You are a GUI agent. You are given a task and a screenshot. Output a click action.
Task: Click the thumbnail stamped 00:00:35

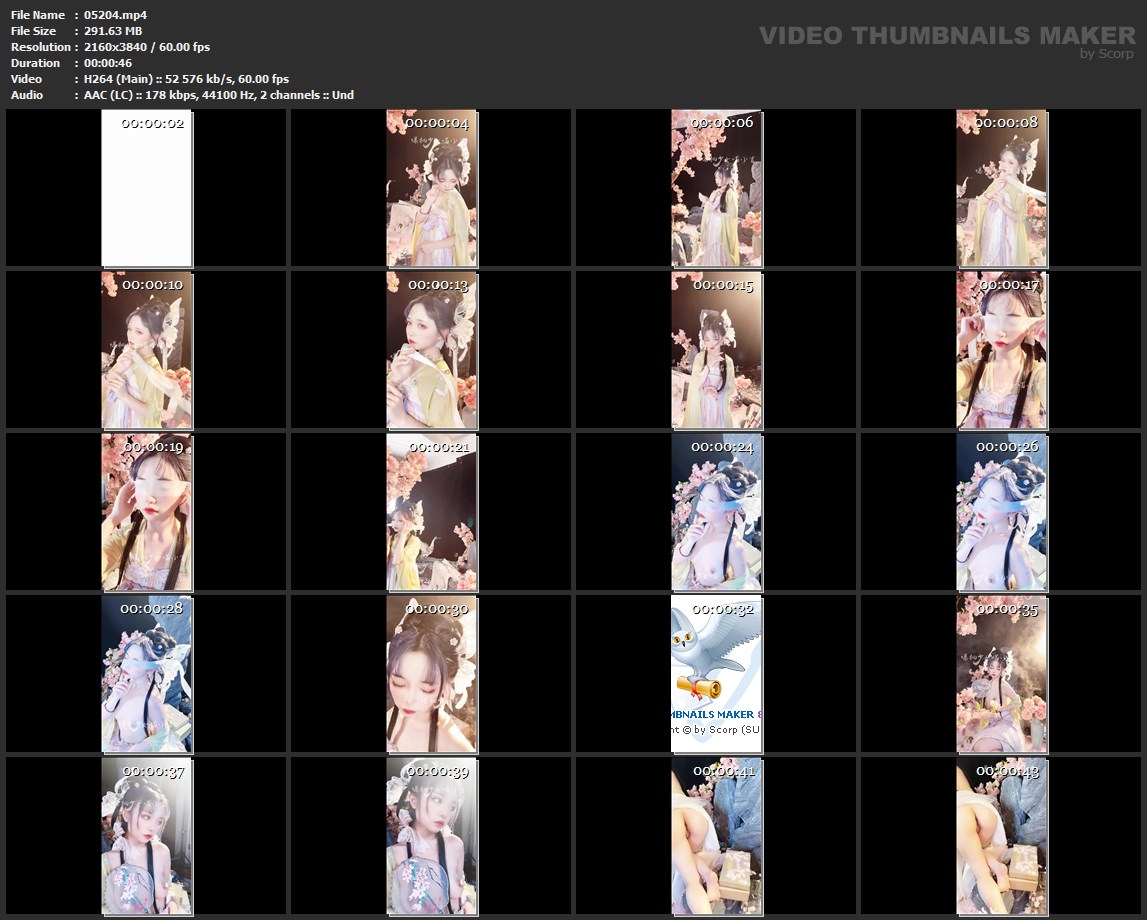[x=1001, y=674]
